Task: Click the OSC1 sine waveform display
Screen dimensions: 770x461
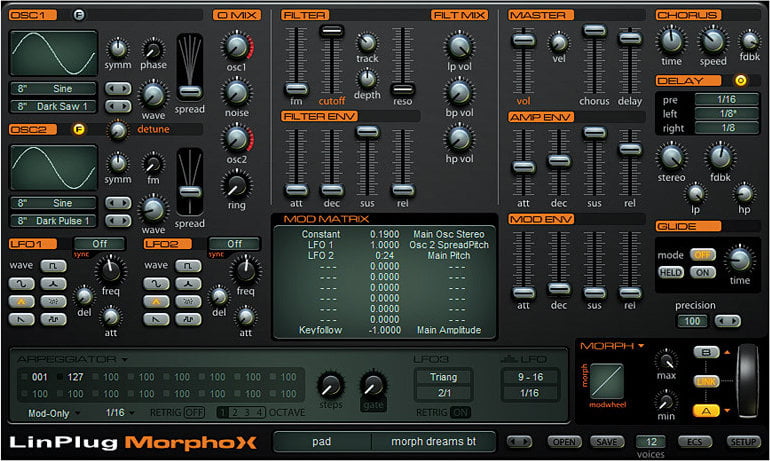Action: click(x=54, y=53)
